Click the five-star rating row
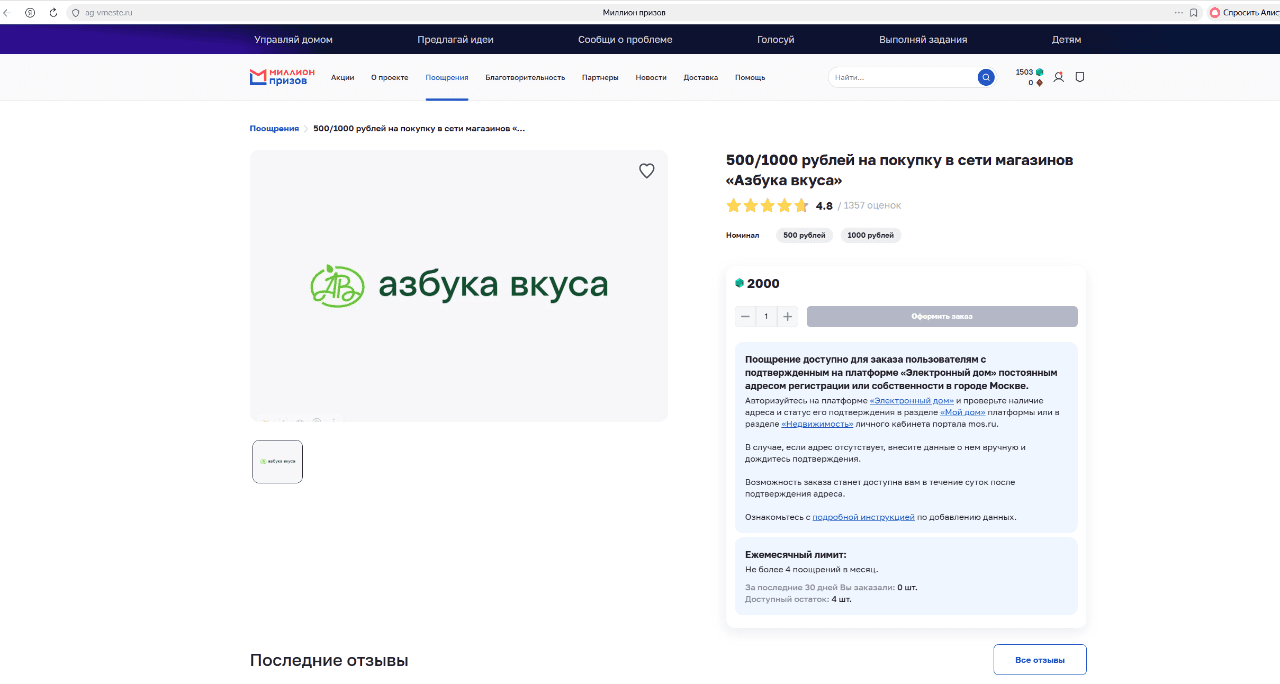Image resolution: width=1280 pixels, height=684 pixels. coord(767,206)
